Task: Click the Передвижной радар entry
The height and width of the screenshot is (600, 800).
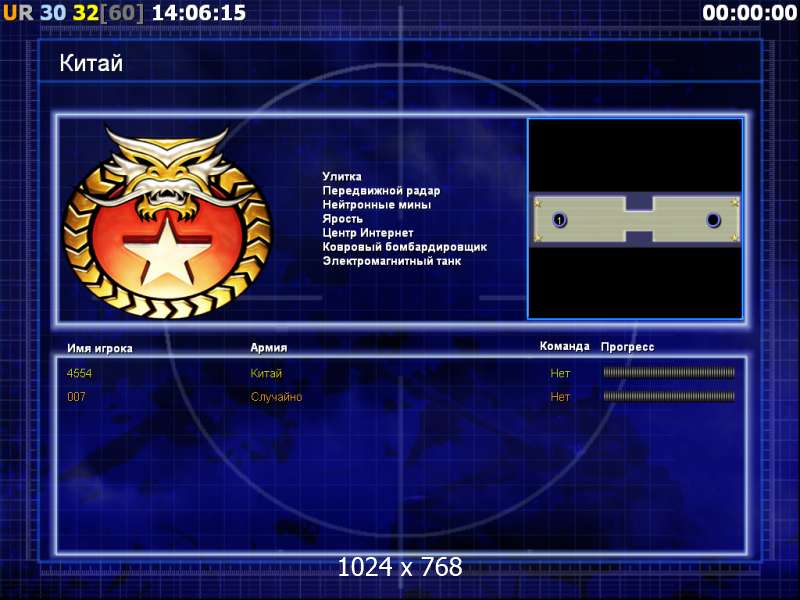Action: click(381, 191)
